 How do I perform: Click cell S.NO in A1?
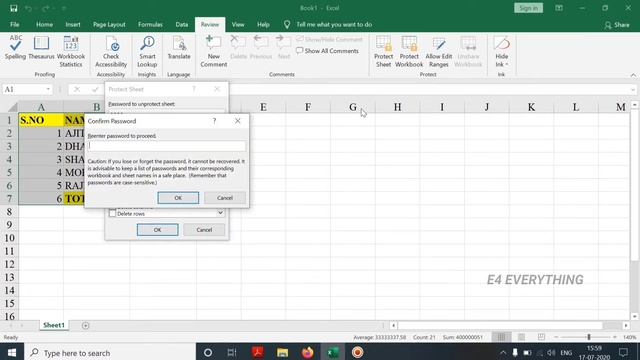click(41, 120)
